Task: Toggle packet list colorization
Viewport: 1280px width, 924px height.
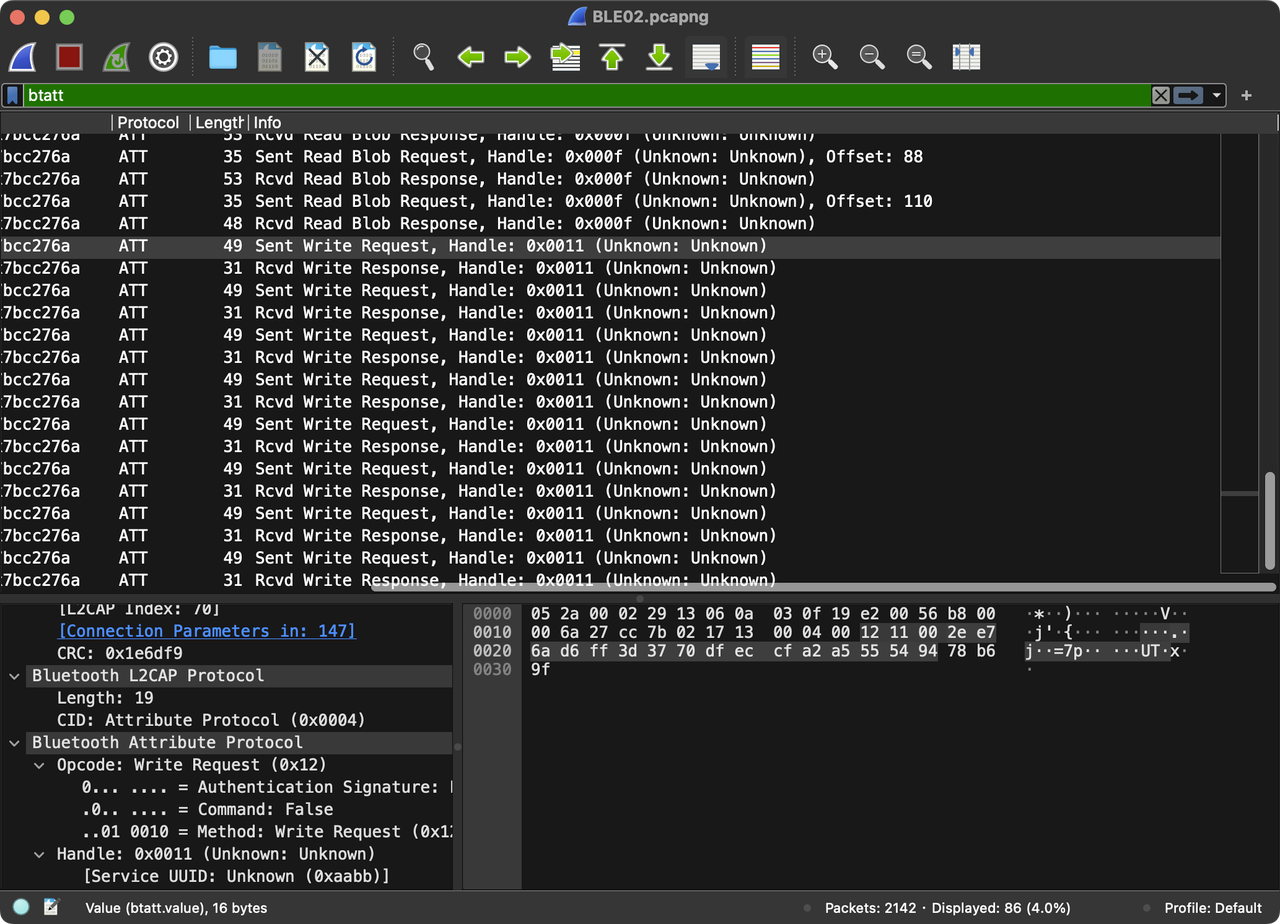Action: (x=765, y=57)
